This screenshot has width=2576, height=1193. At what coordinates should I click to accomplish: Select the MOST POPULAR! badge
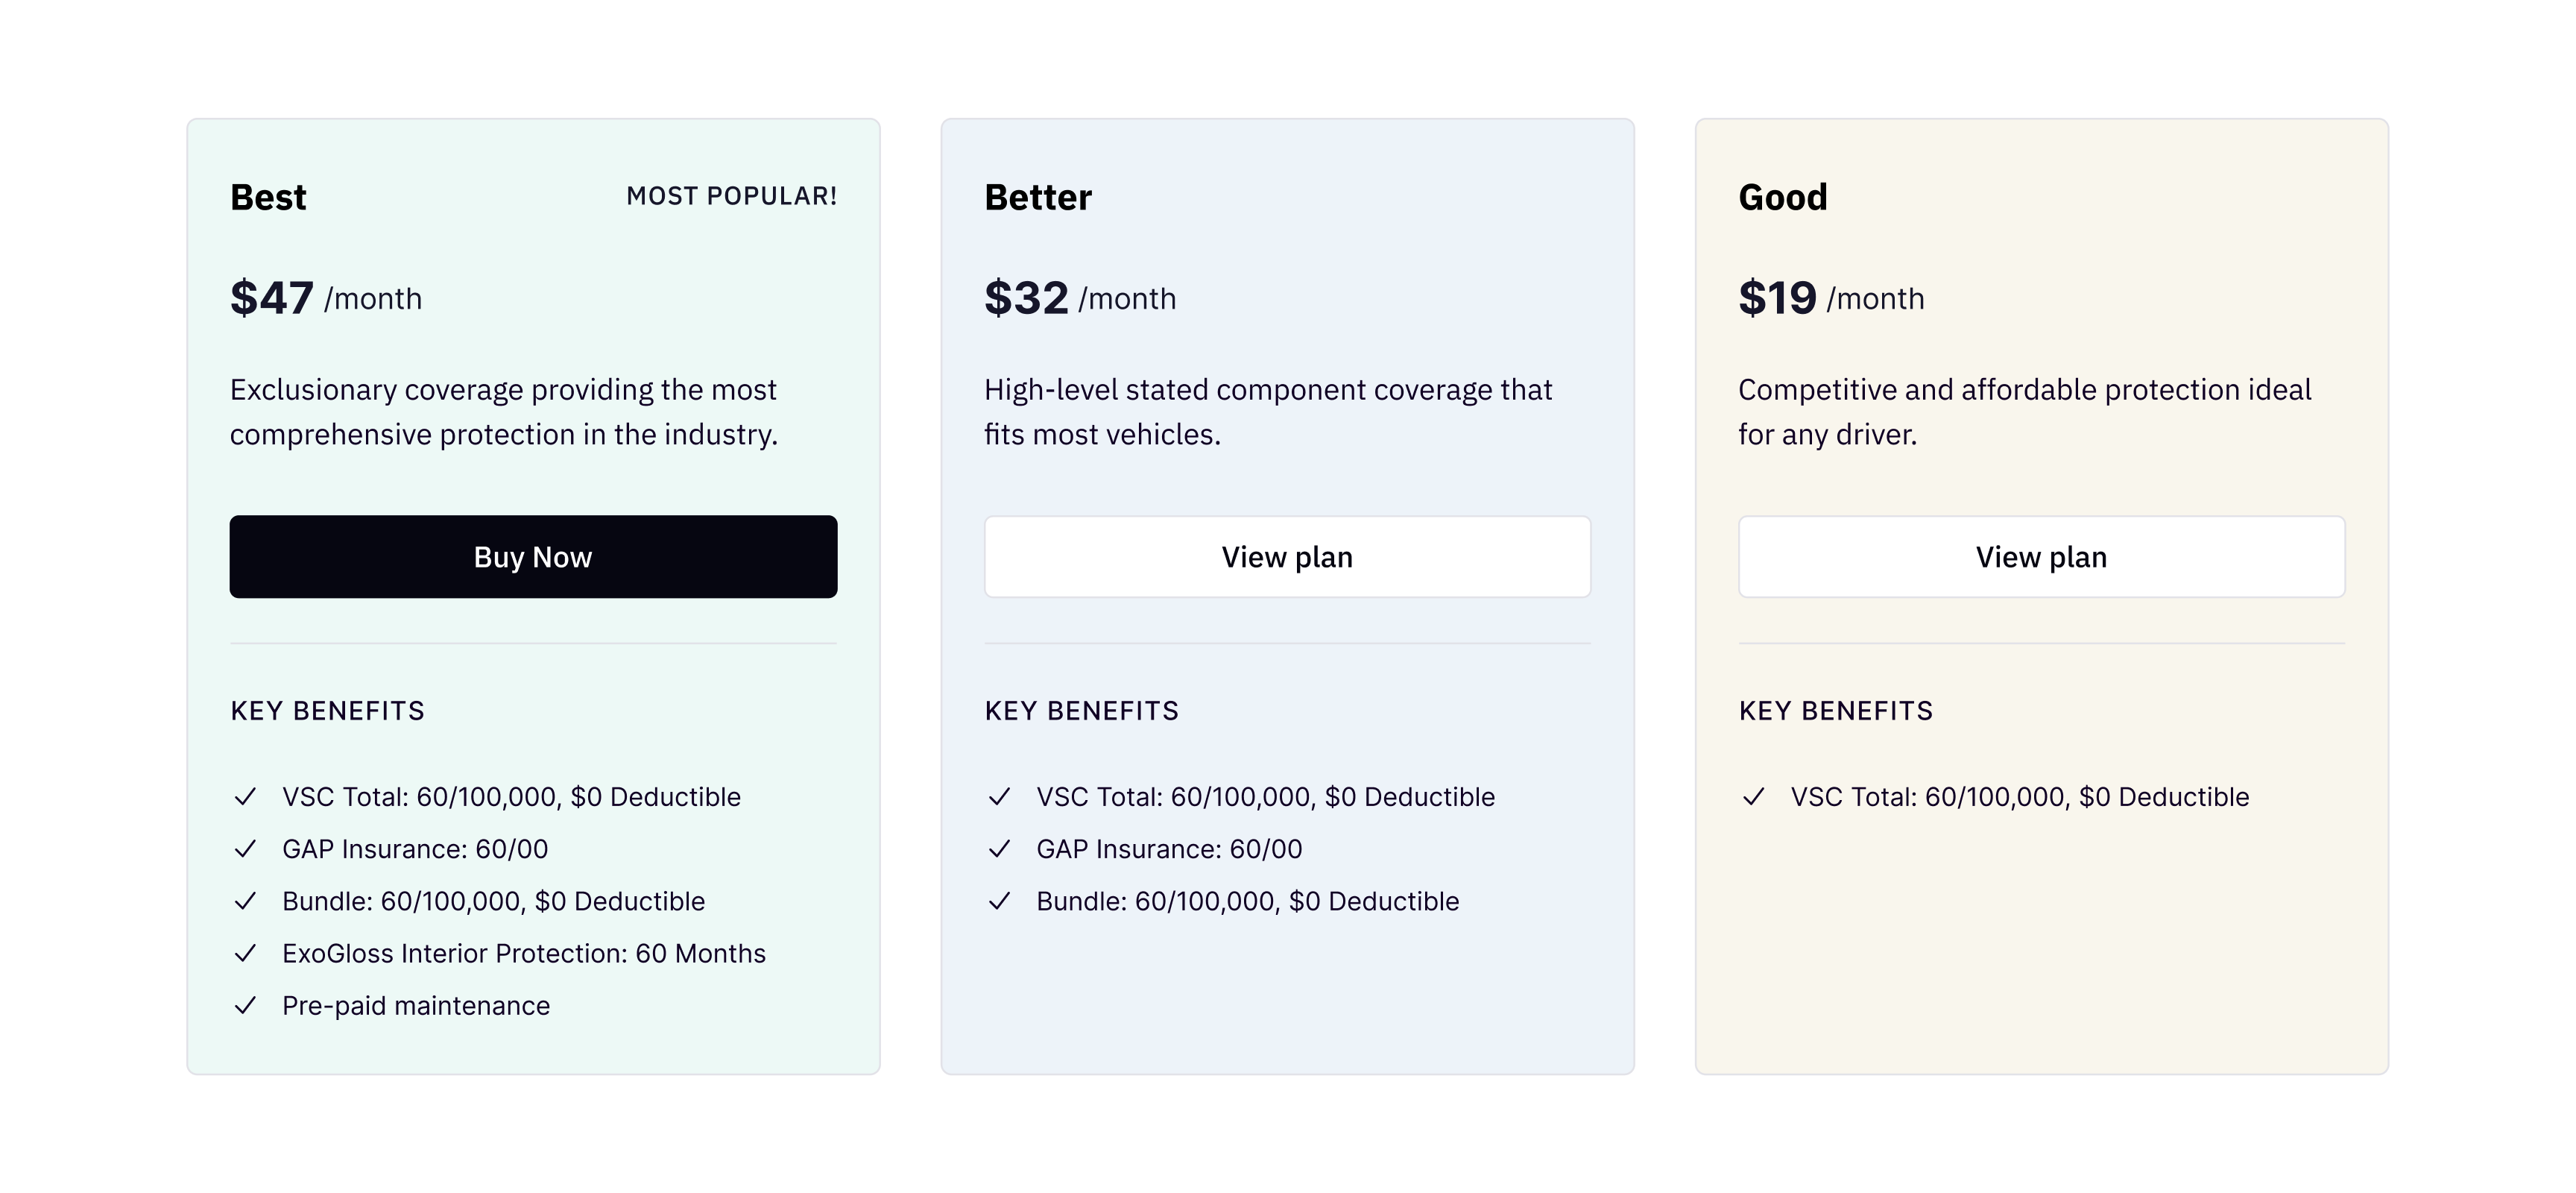tap(732, 196)
